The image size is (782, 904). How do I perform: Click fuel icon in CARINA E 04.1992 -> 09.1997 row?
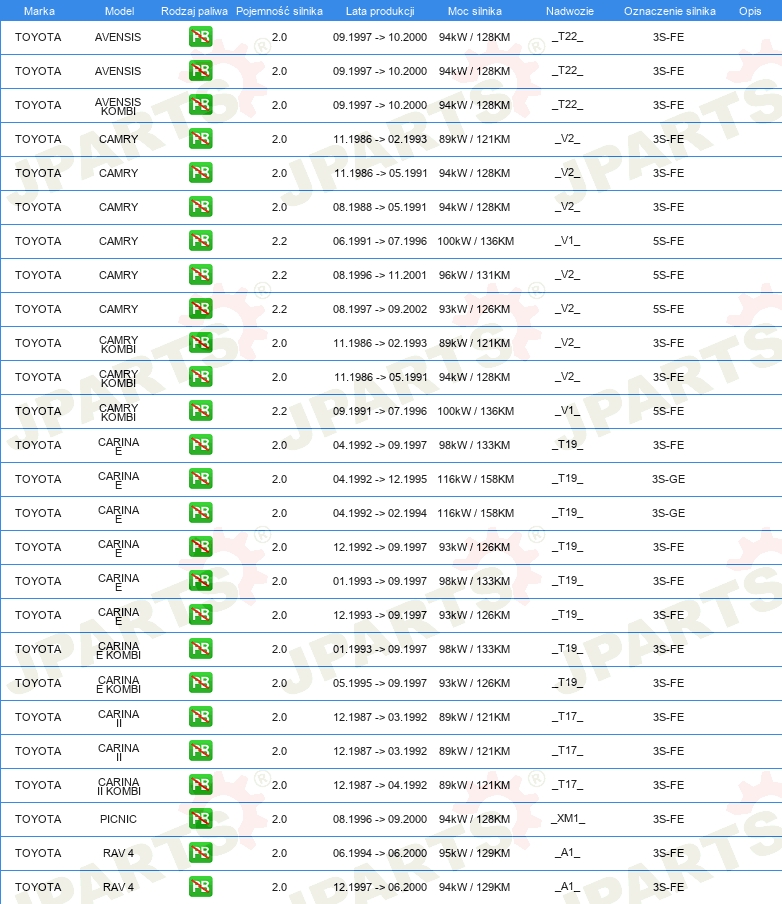point(201,445)
